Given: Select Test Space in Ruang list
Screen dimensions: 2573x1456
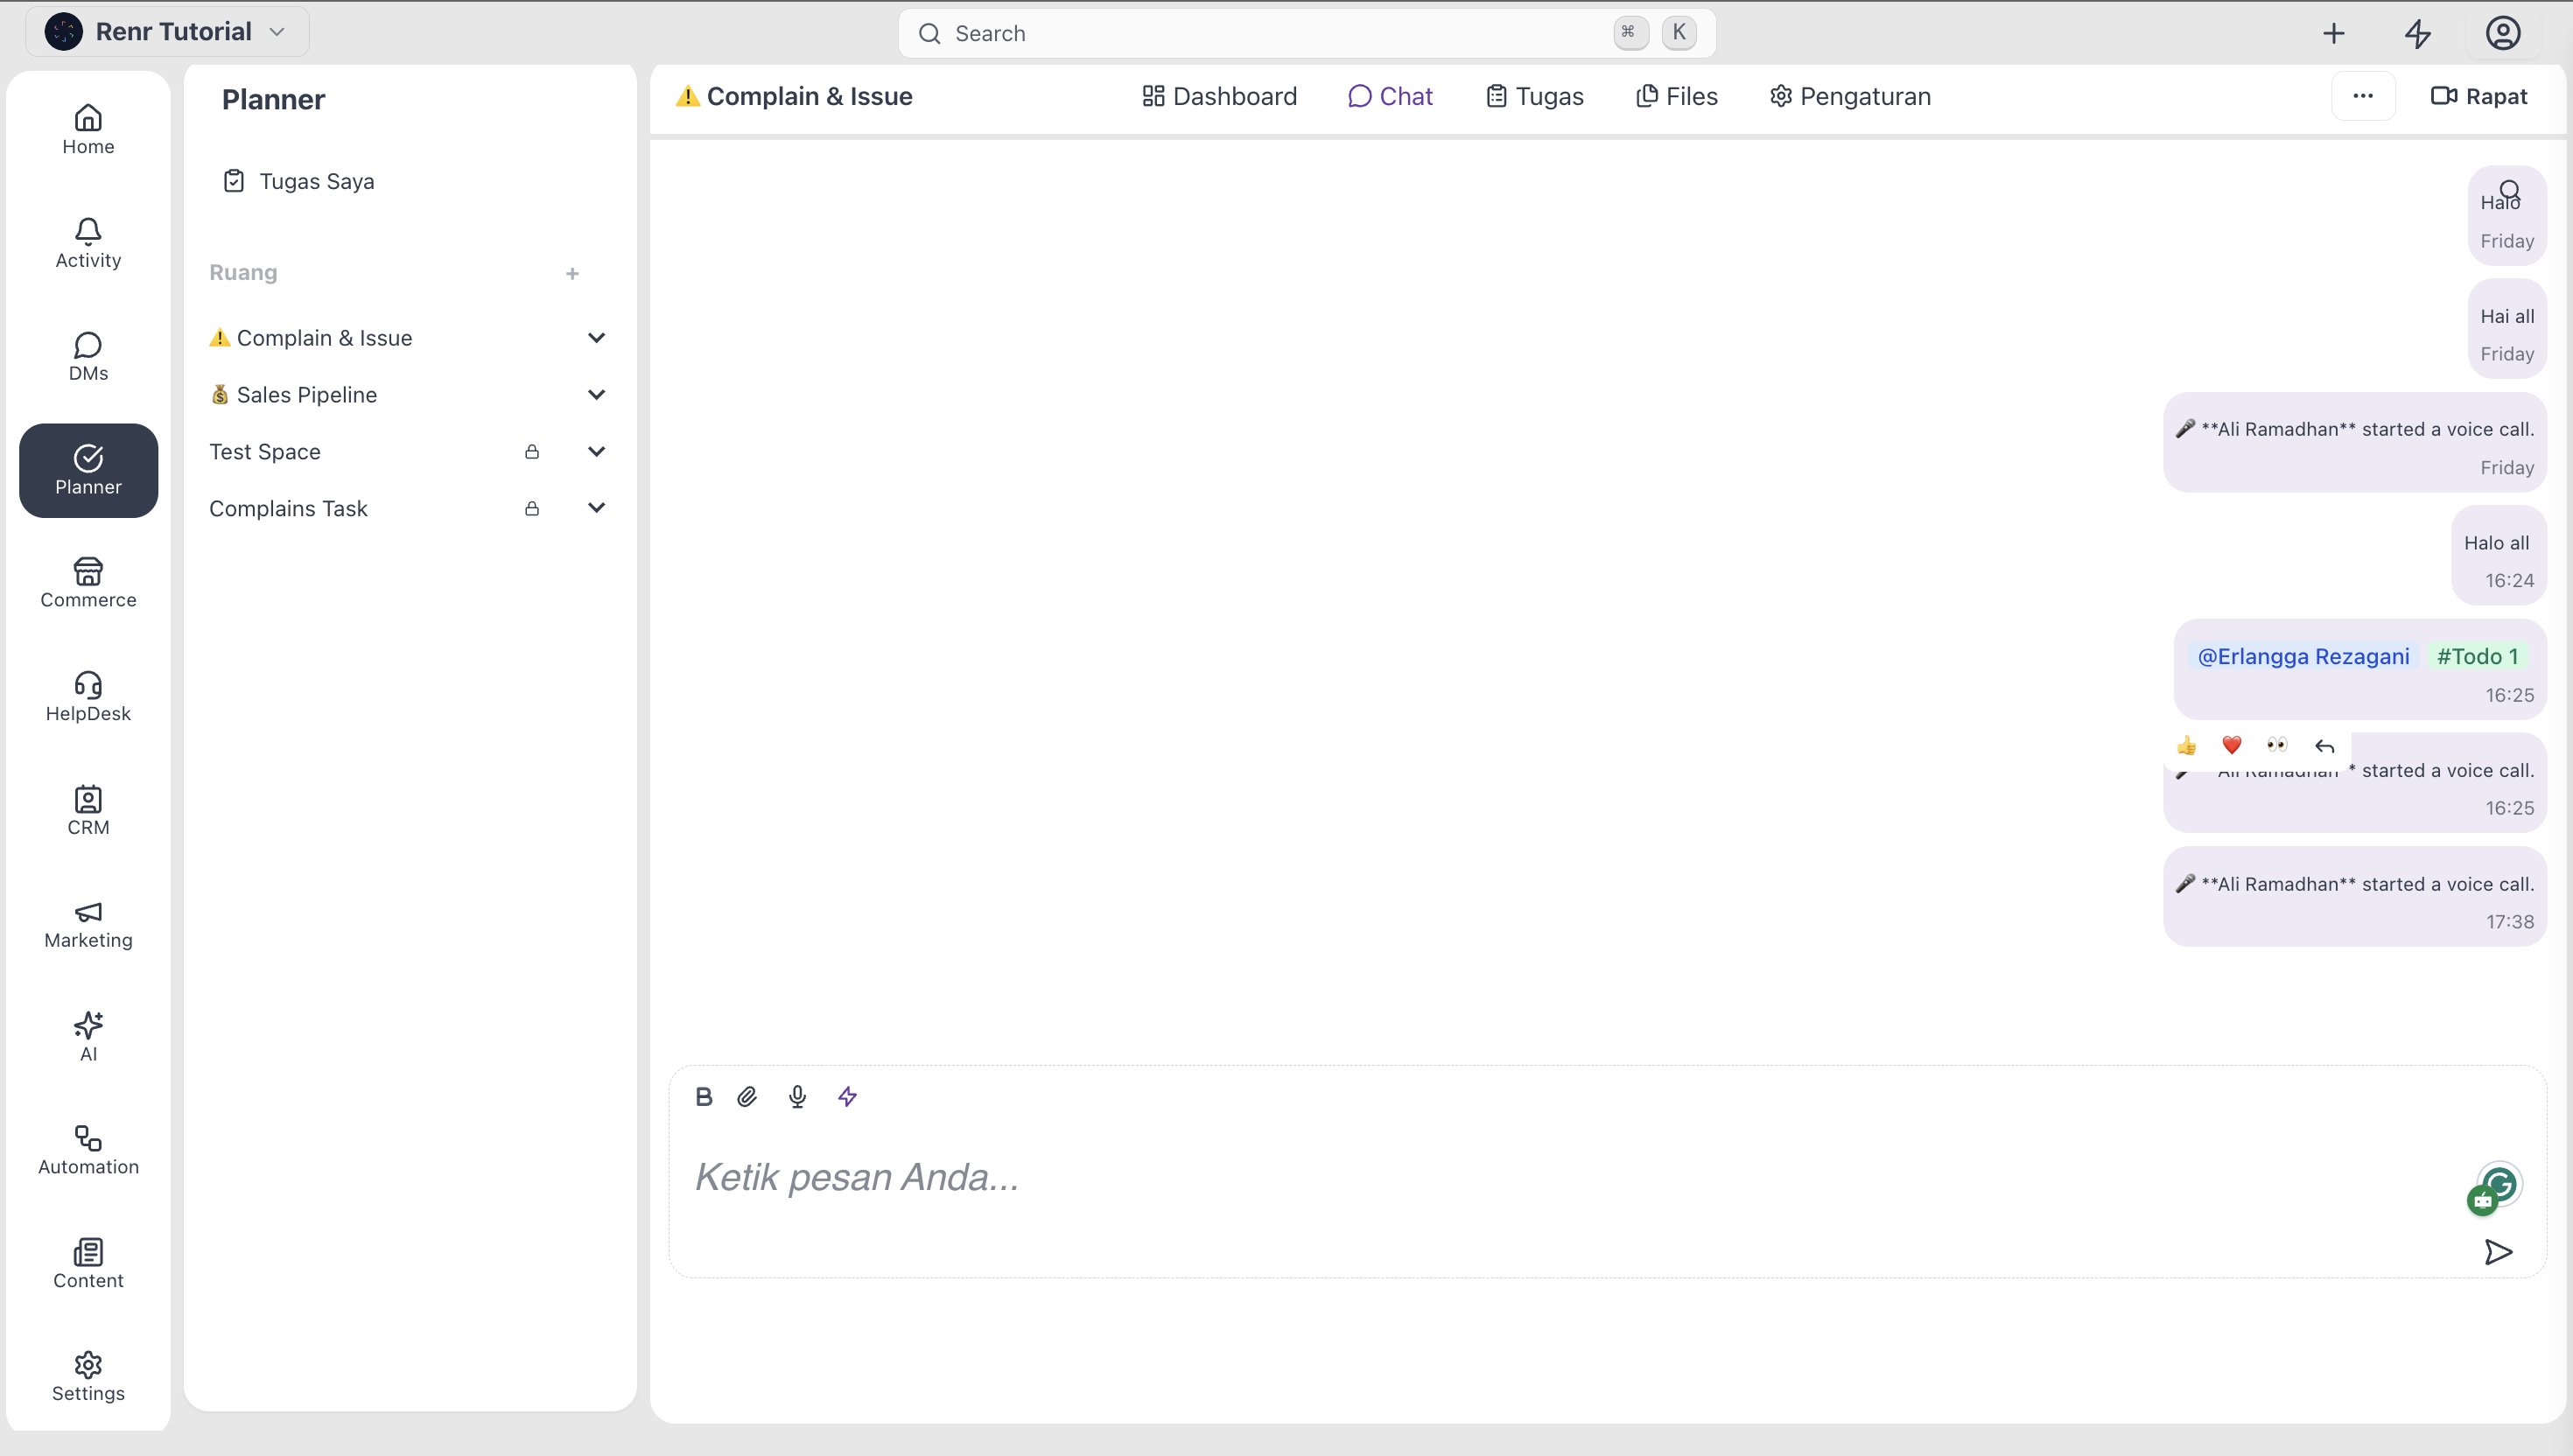Looking at the screenshot, I should (x=265, y=452).
